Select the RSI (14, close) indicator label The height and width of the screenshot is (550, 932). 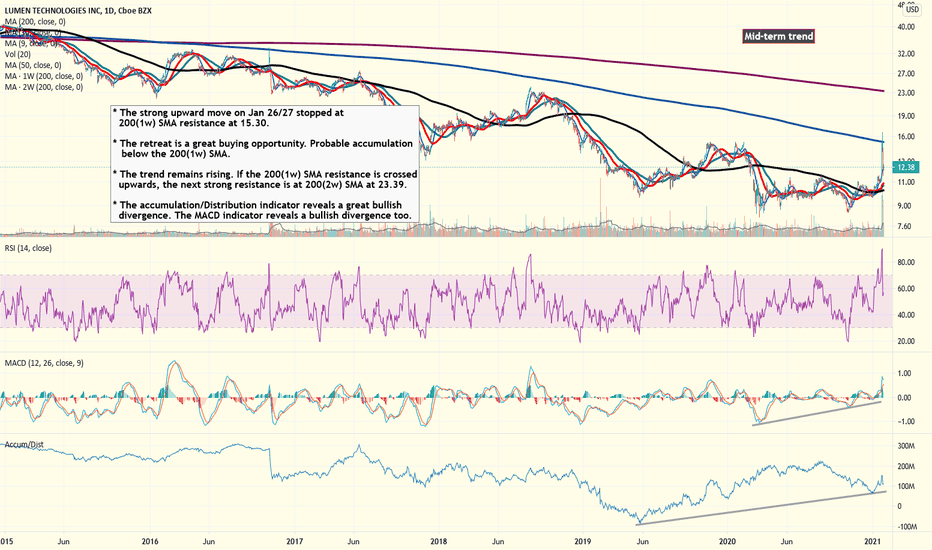[x=28, y=248]
